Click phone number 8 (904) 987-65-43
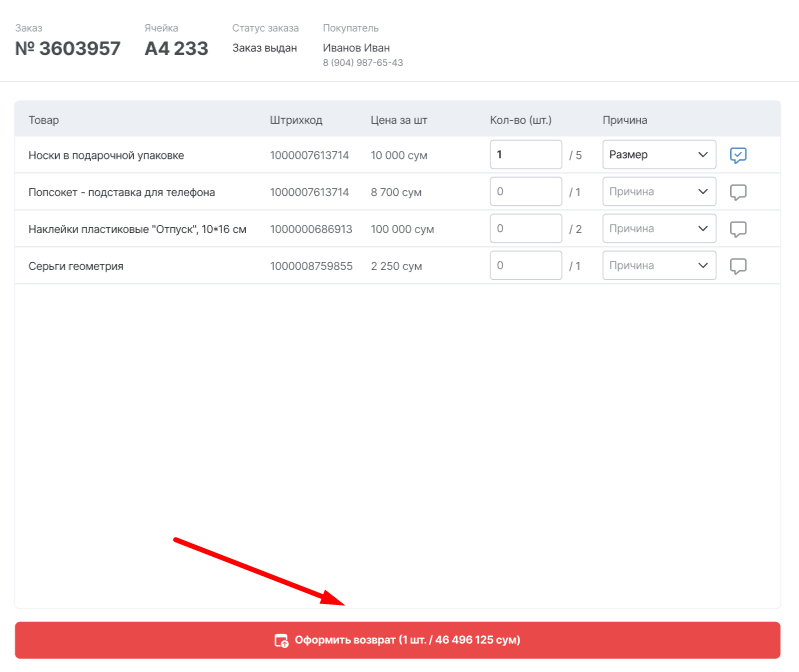The height and width of the screenshot is (672, 799). point(363,63)
